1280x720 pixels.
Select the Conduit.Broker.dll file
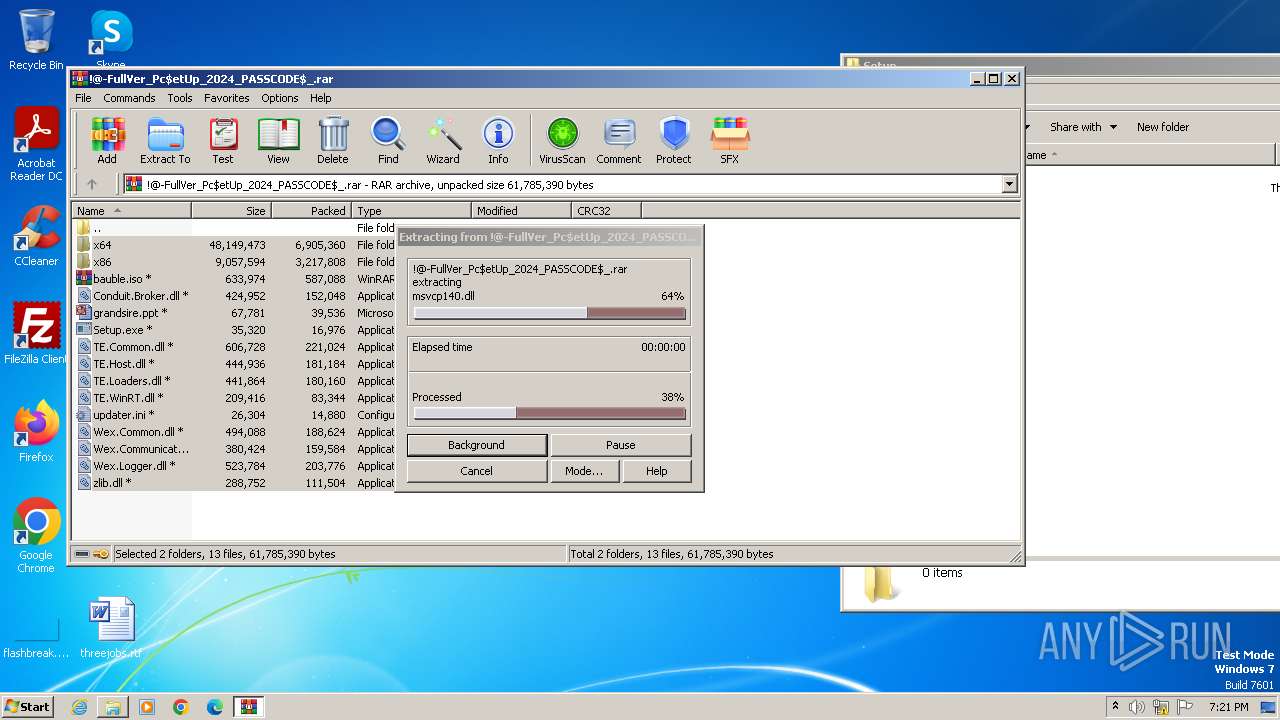pyautogui.click(x=235, y=296)
